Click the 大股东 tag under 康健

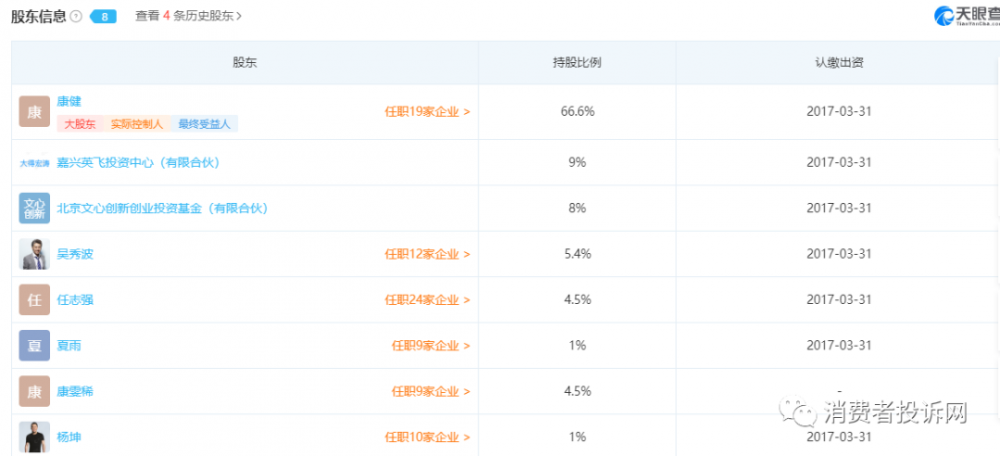(80, 124)
